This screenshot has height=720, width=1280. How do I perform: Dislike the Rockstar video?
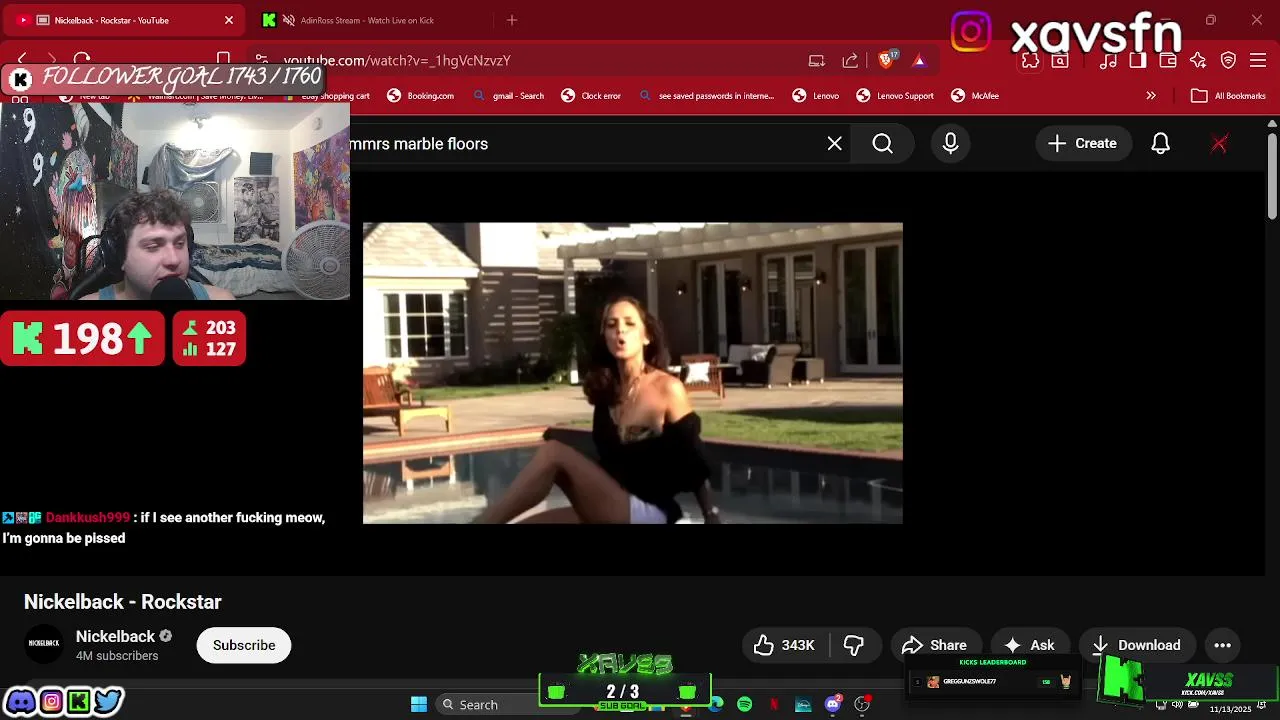pos(855,645)
